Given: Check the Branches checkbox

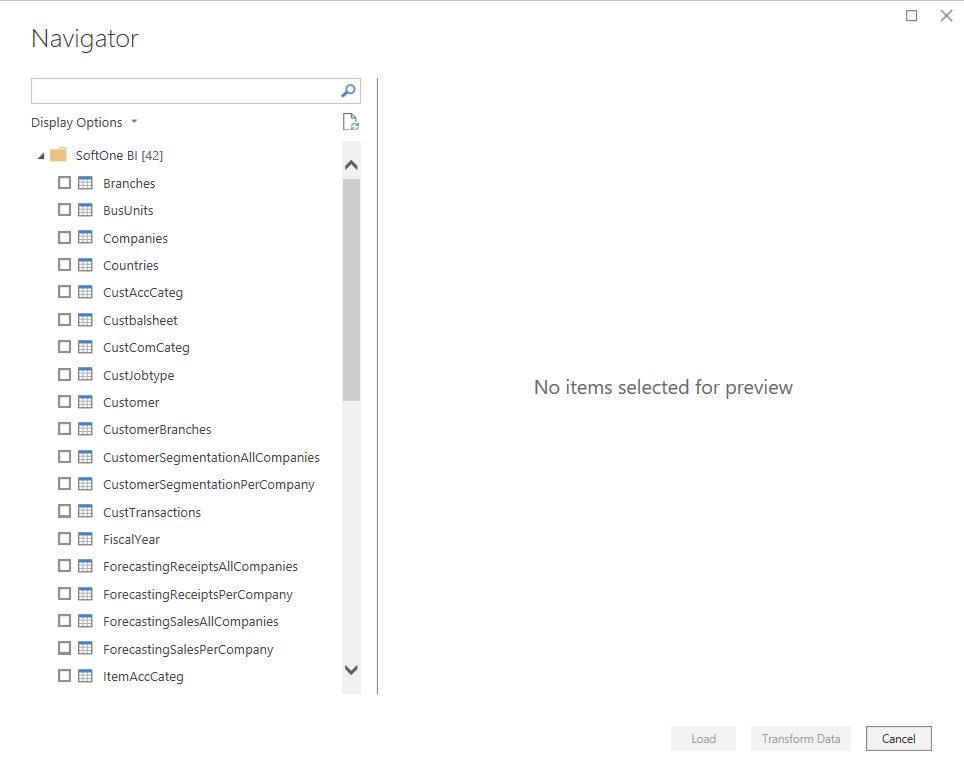Looking at the screenshot, I should (64, 183).
